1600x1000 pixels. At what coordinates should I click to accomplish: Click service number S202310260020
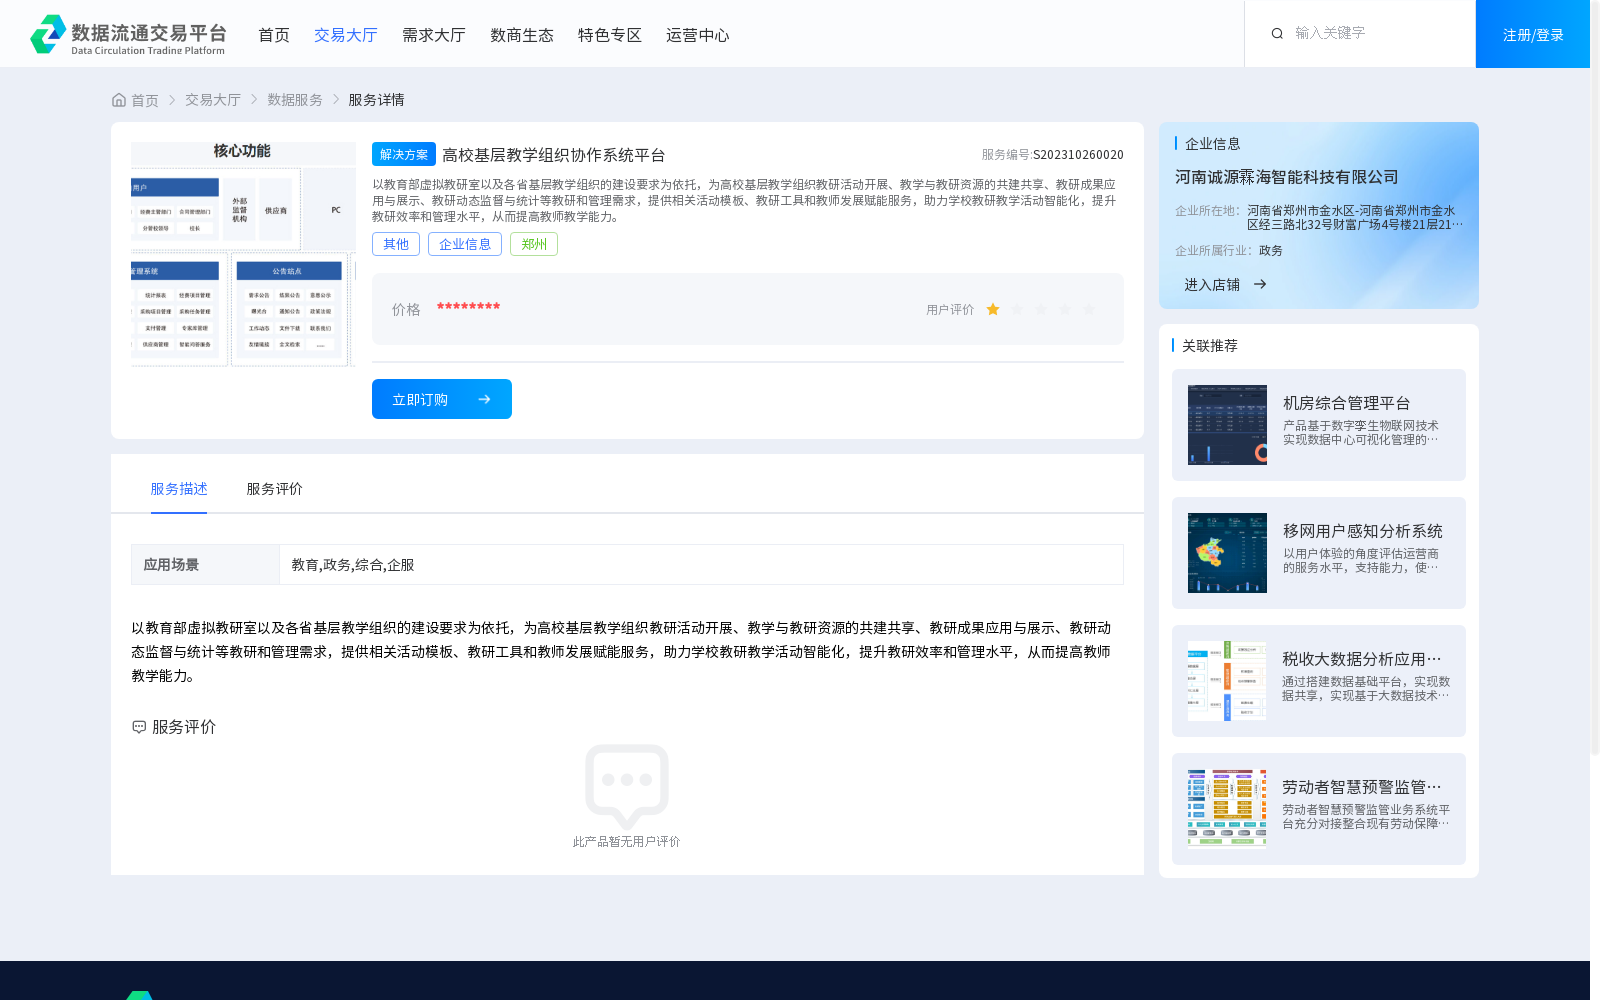coord(1078,155)
